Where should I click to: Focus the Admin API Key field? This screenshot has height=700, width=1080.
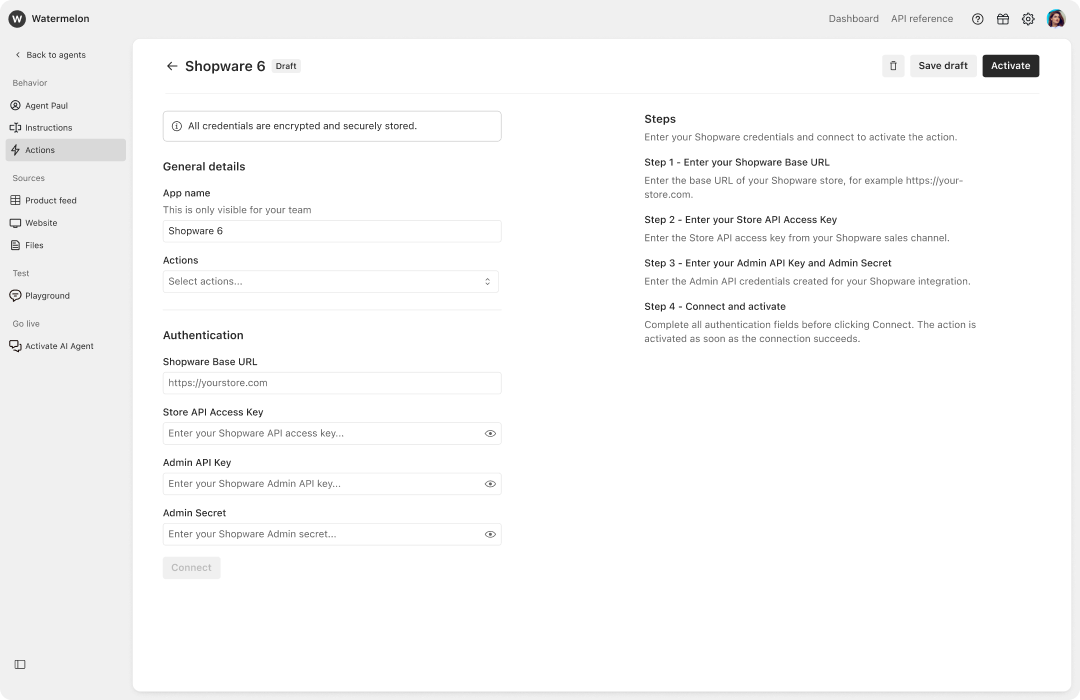(332, 484)
